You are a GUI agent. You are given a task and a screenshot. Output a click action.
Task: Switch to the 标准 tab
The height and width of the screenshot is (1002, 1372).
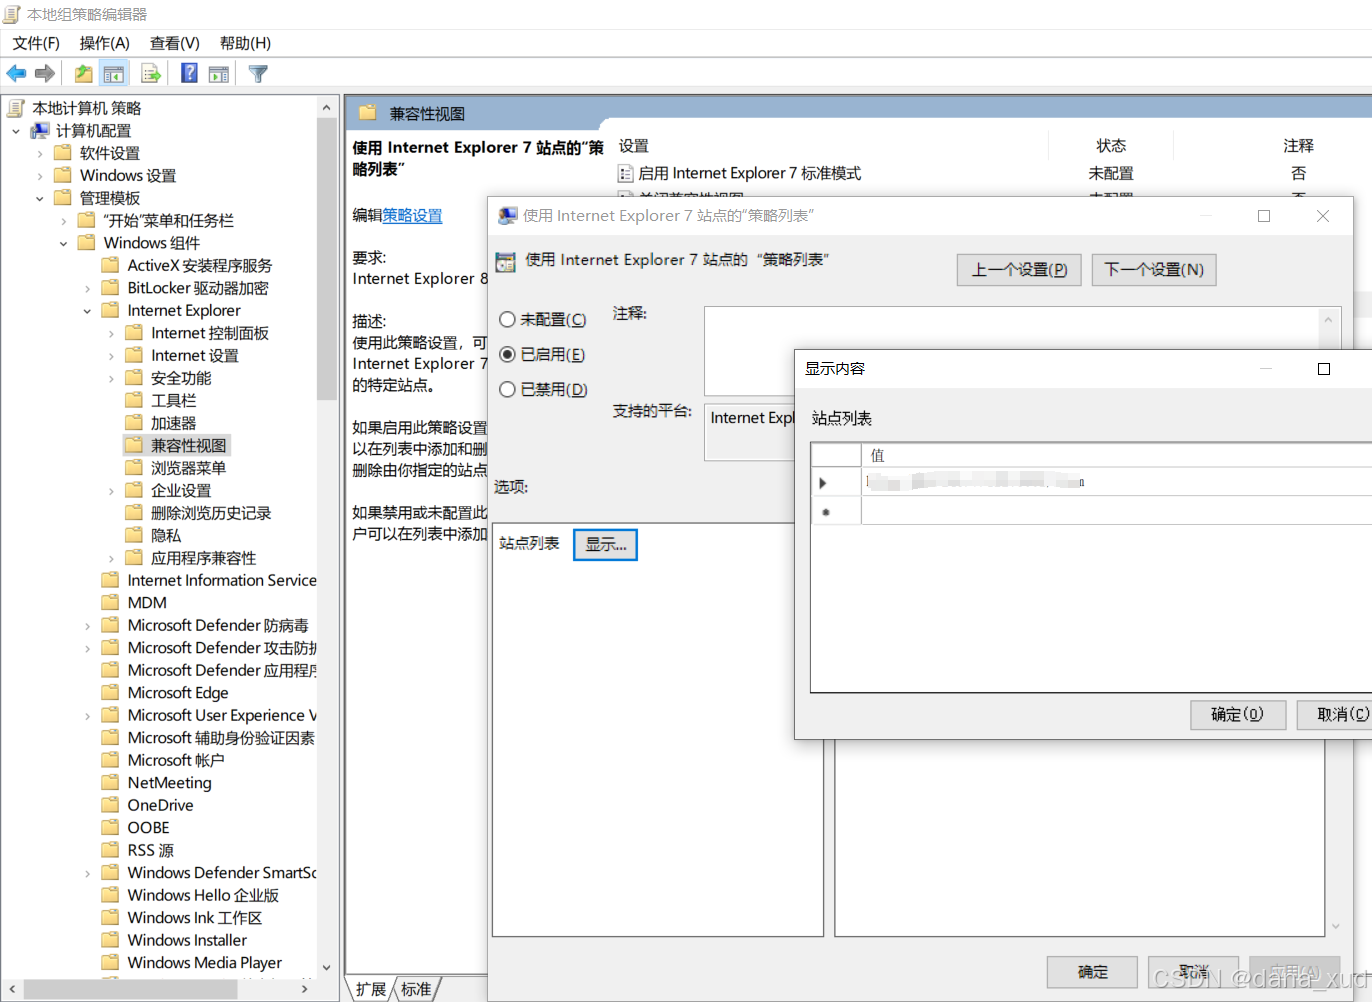416,989
